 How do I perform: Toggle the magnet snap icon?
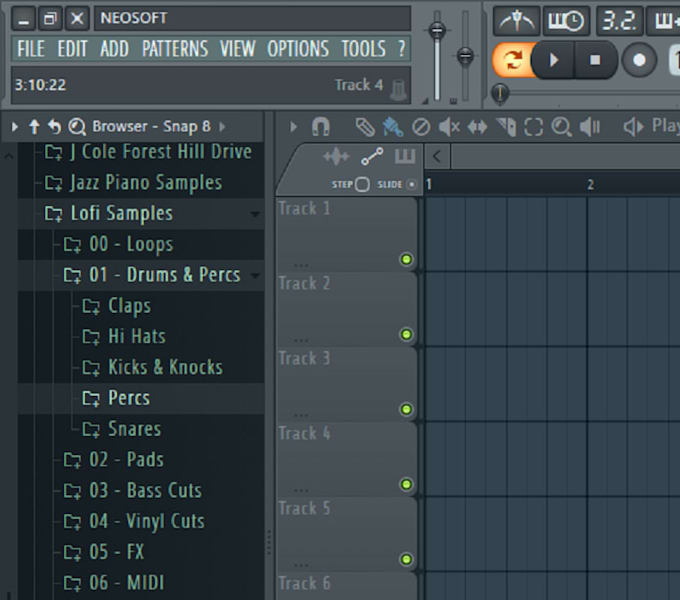pos(321,127)
